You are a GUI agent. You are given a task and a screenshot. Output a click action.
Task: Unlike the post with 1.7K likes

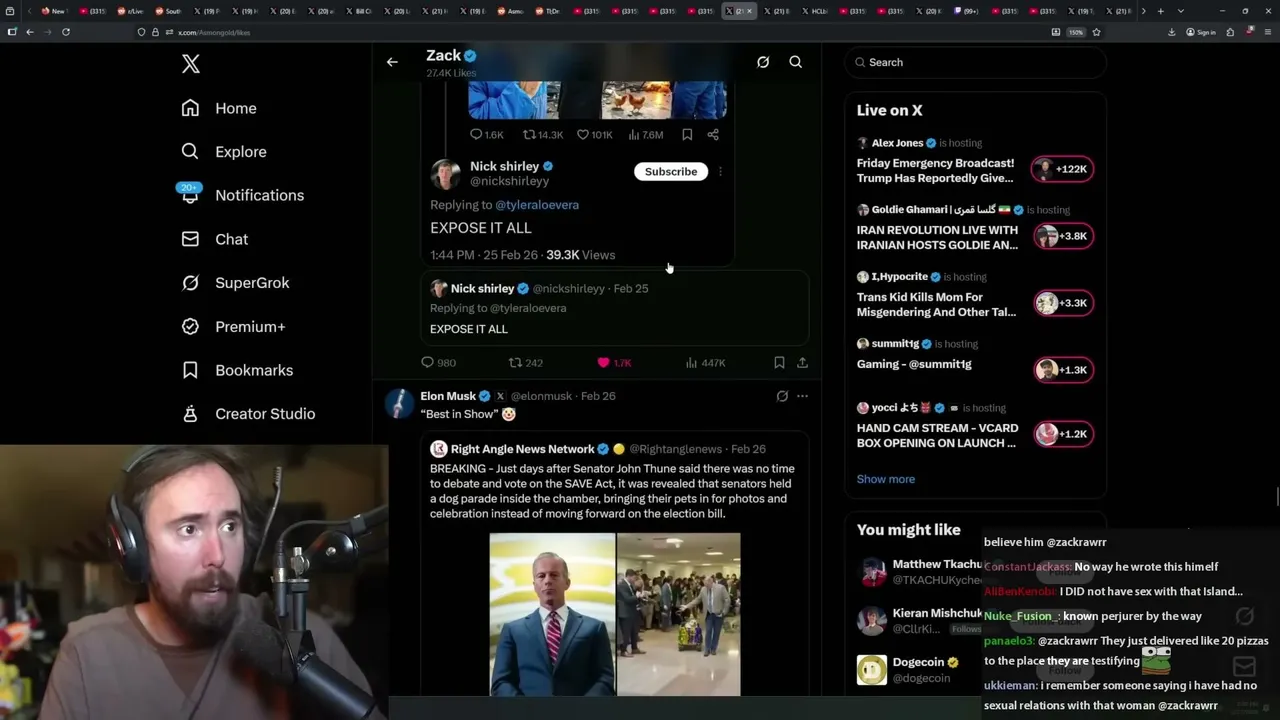coord(603,362)
